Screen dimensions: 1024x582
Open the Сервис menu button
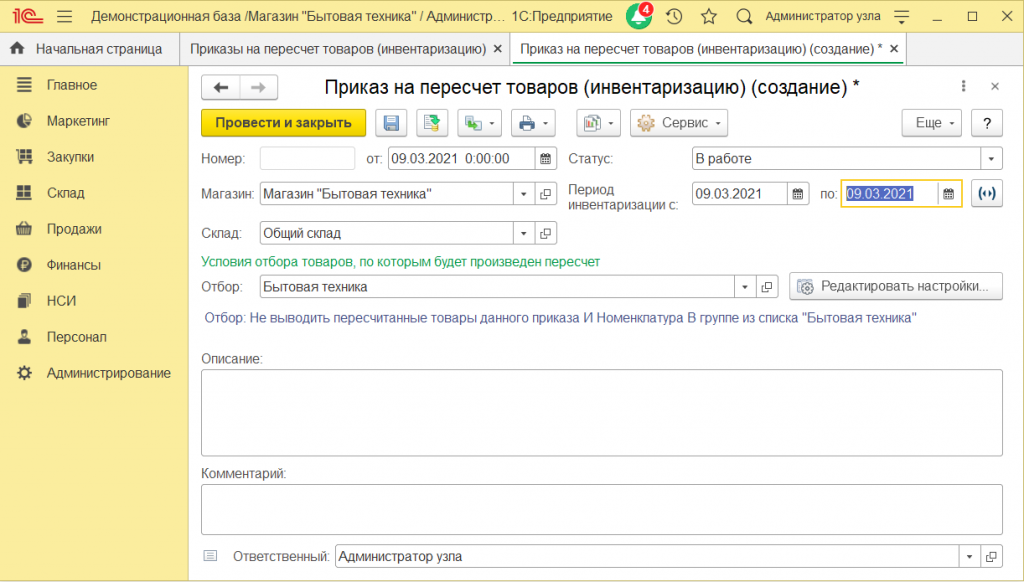pyautogui.click(x=679, y=123)
